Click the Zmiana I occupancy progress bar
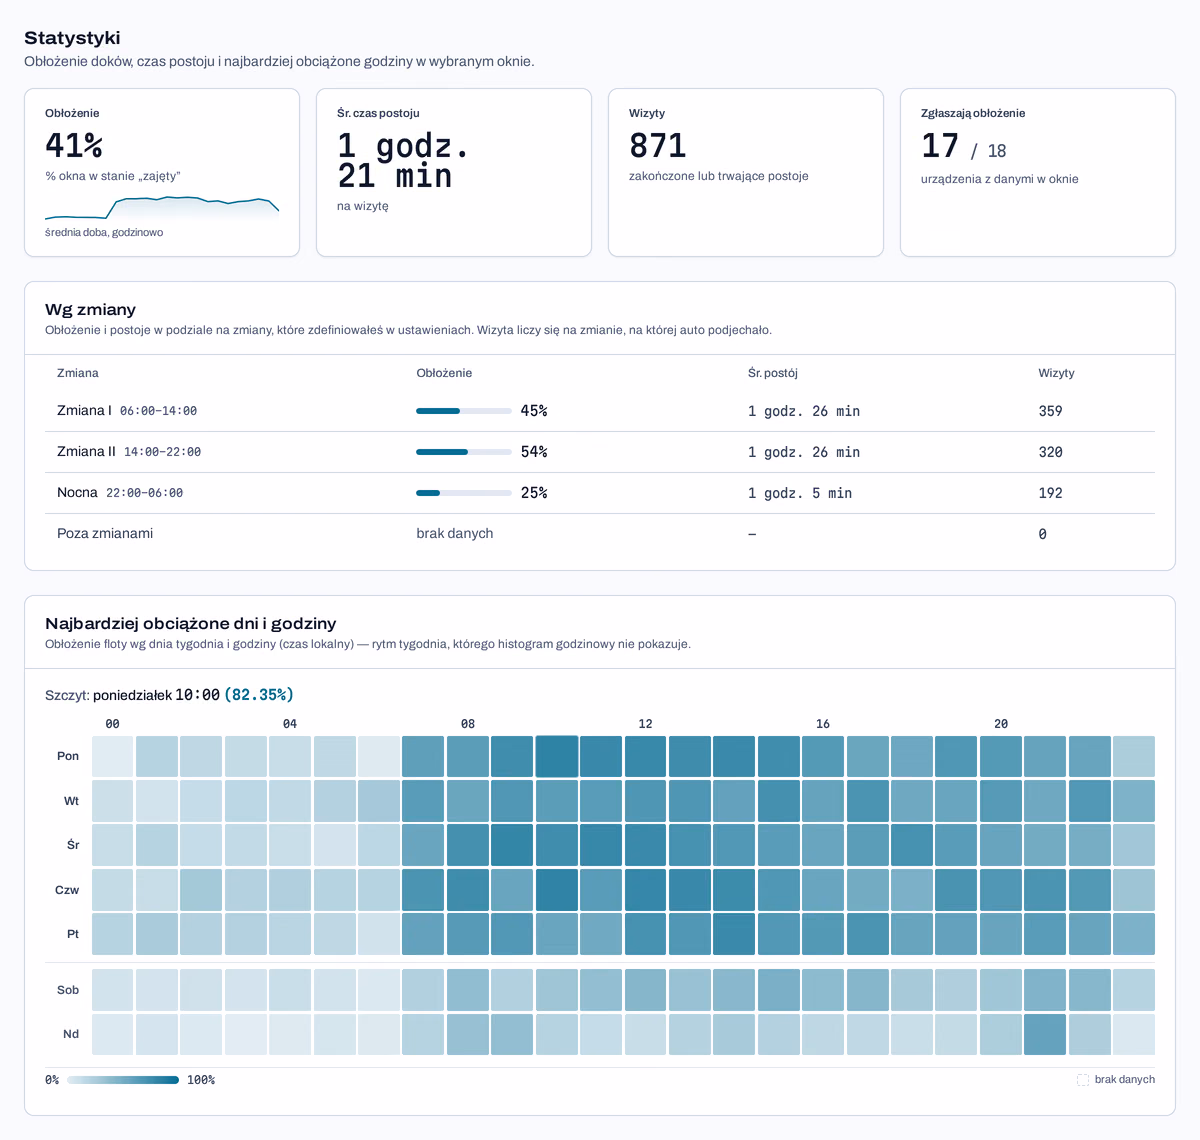This screenshot has height=1140, width=1200. click(464, 411)
